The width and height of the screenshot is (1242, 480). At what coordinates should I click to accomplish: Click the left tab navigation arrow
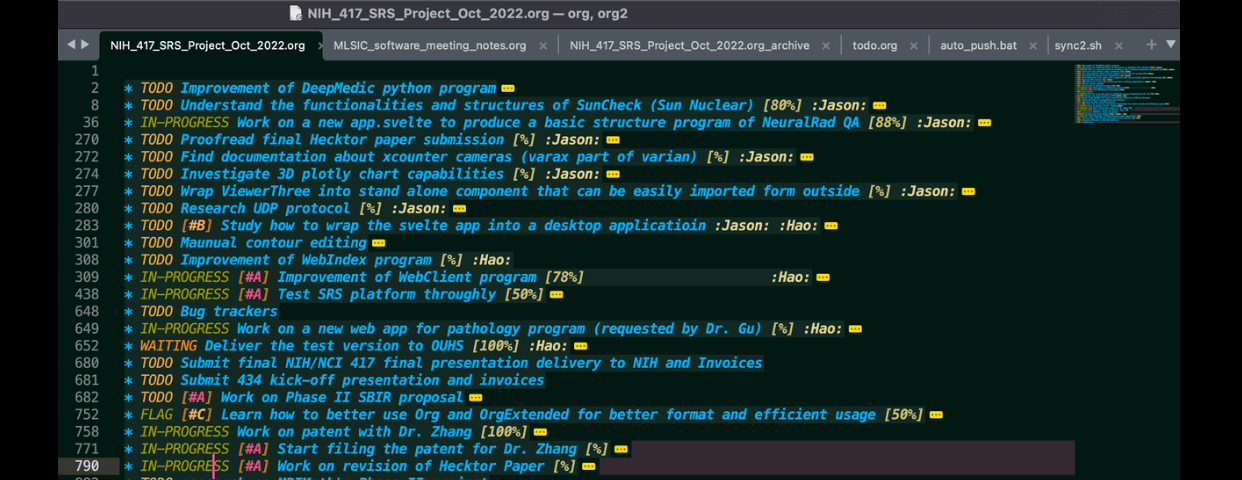point(71,45)
